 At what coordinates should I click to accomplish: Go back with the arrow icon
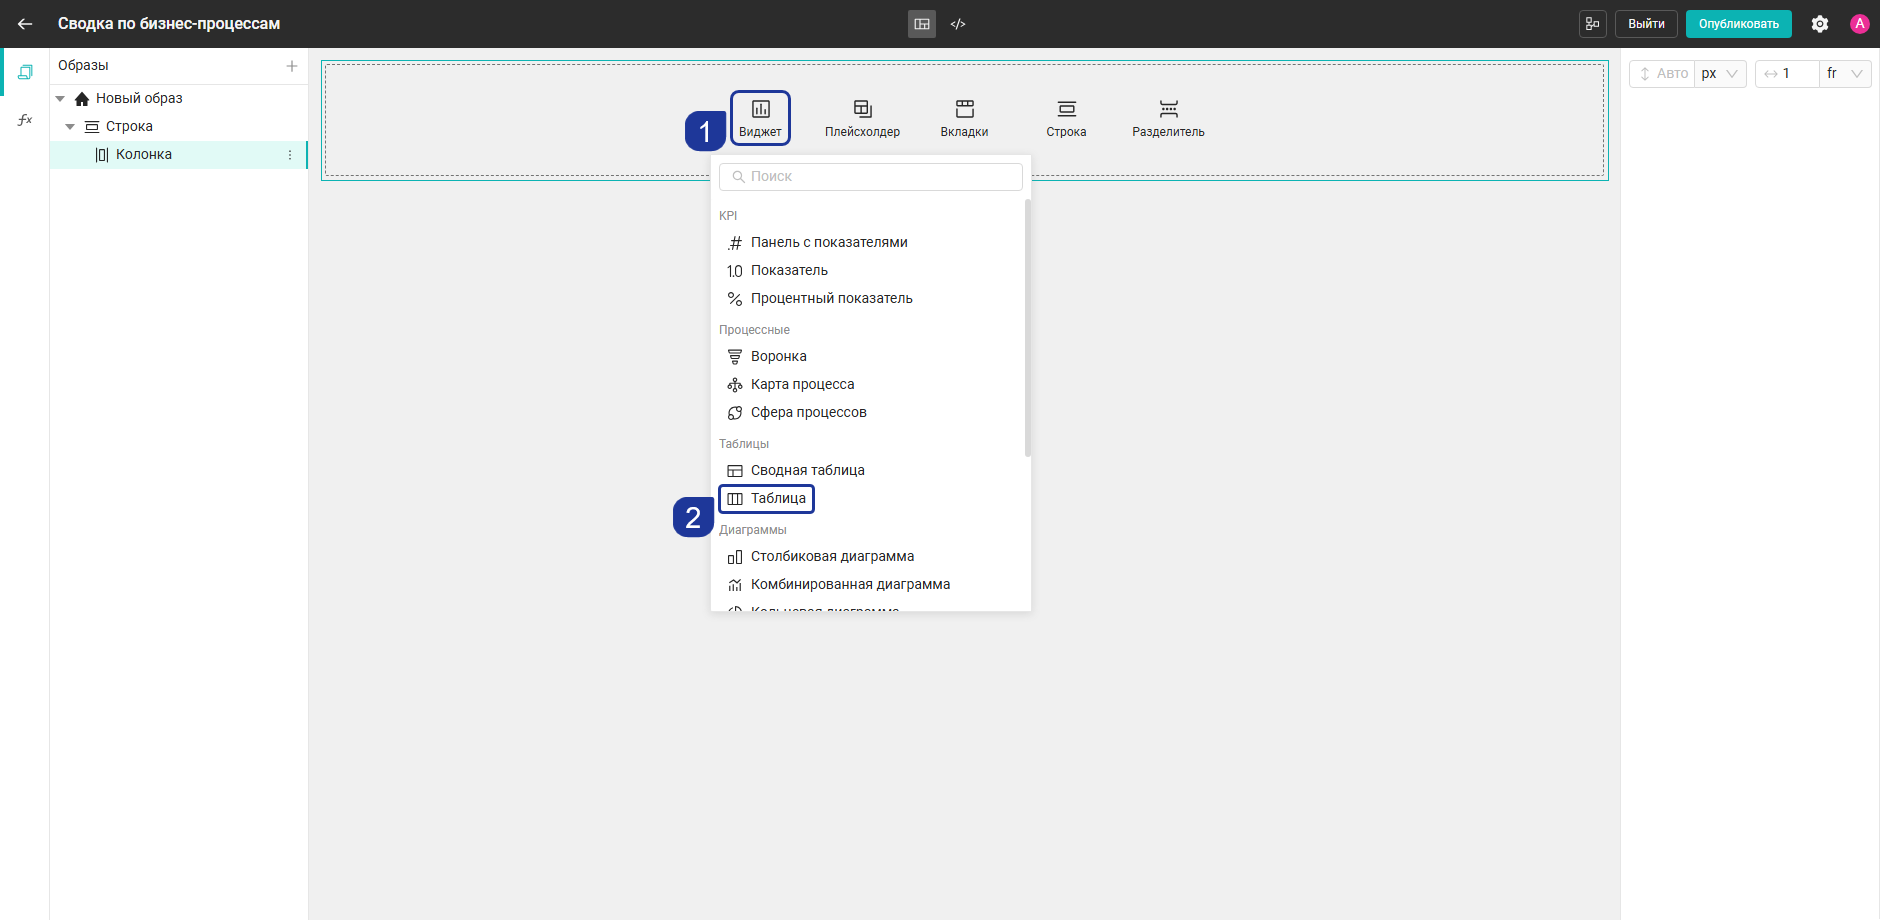25,24
